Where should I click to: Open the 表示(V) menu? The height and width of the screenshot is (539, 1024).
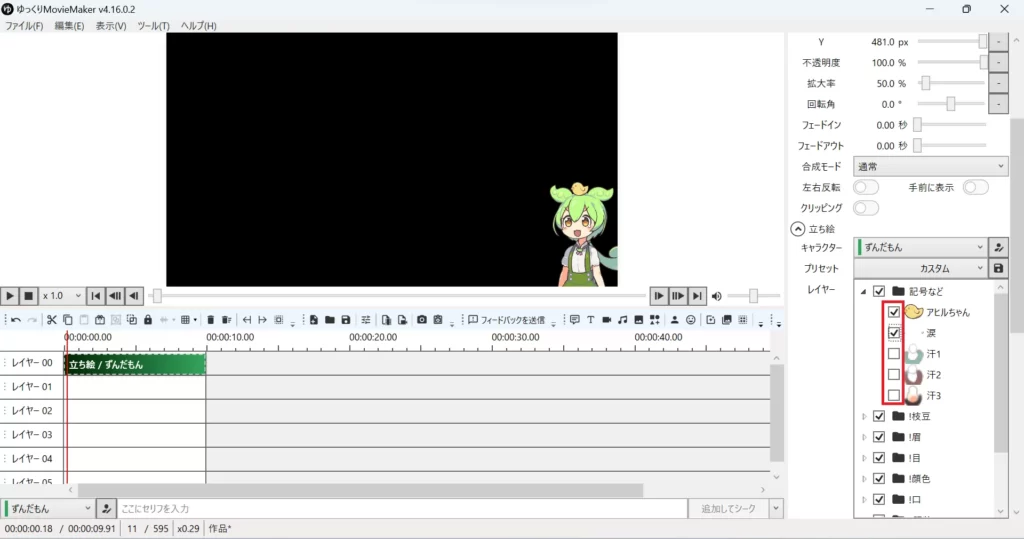[111, 26]
